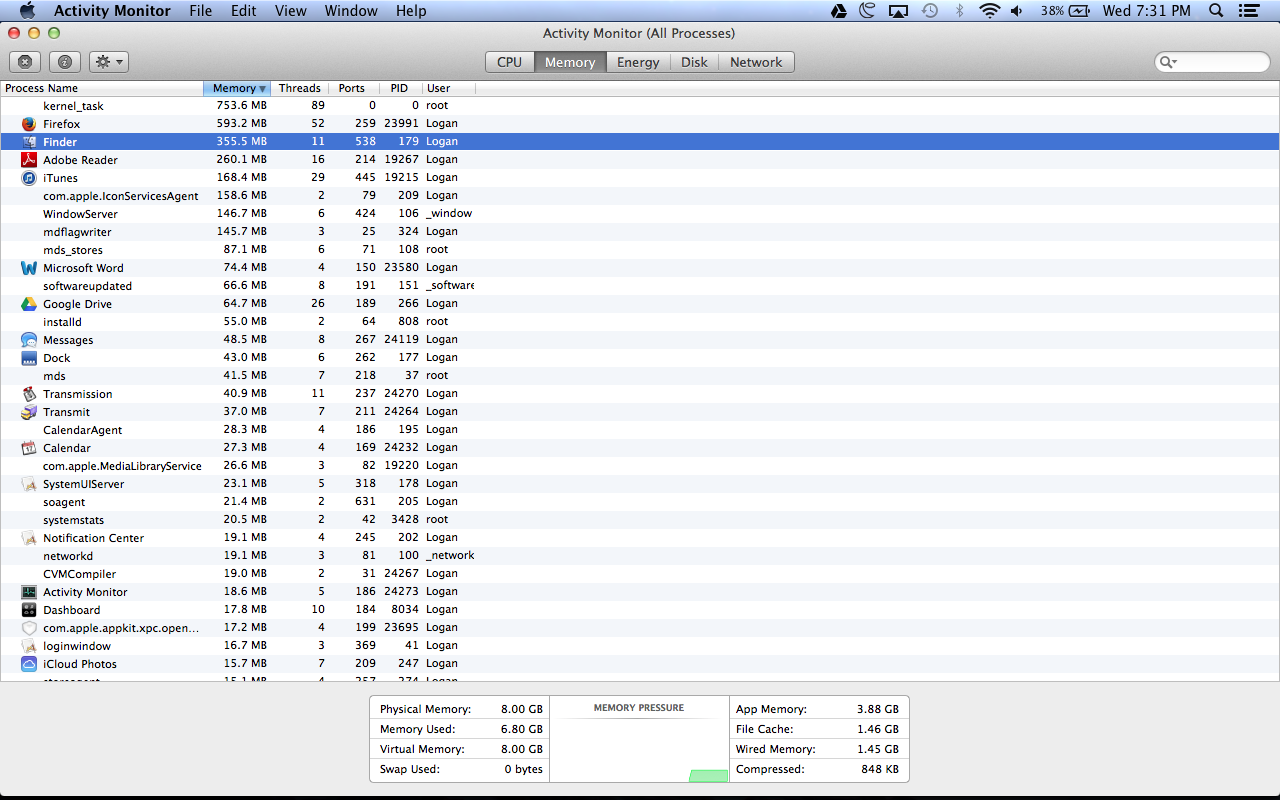Switch to the CPU tab
The width and height of the screenshot is (1280, 800).
click(509, 62)
